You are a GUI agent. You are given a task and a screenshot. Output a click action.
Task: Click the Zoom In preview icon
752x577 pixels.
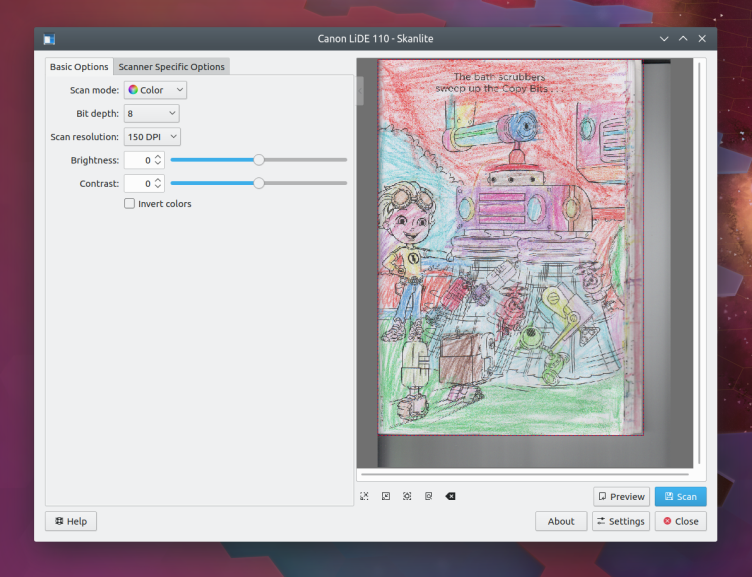pos(365,496)
